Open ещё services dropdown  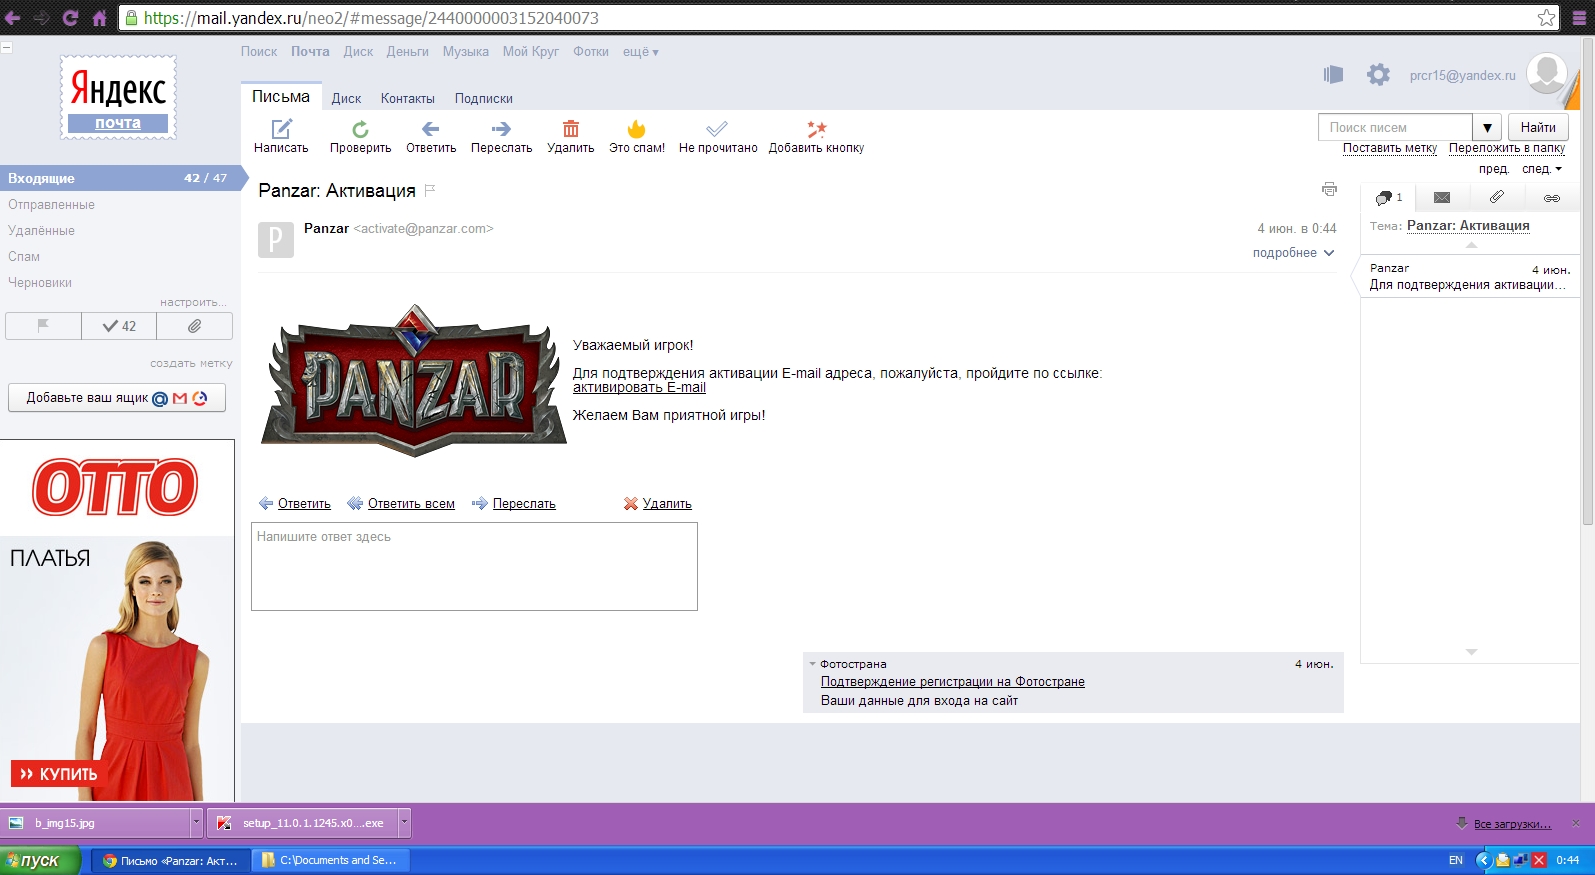click(x=640, y=52)
